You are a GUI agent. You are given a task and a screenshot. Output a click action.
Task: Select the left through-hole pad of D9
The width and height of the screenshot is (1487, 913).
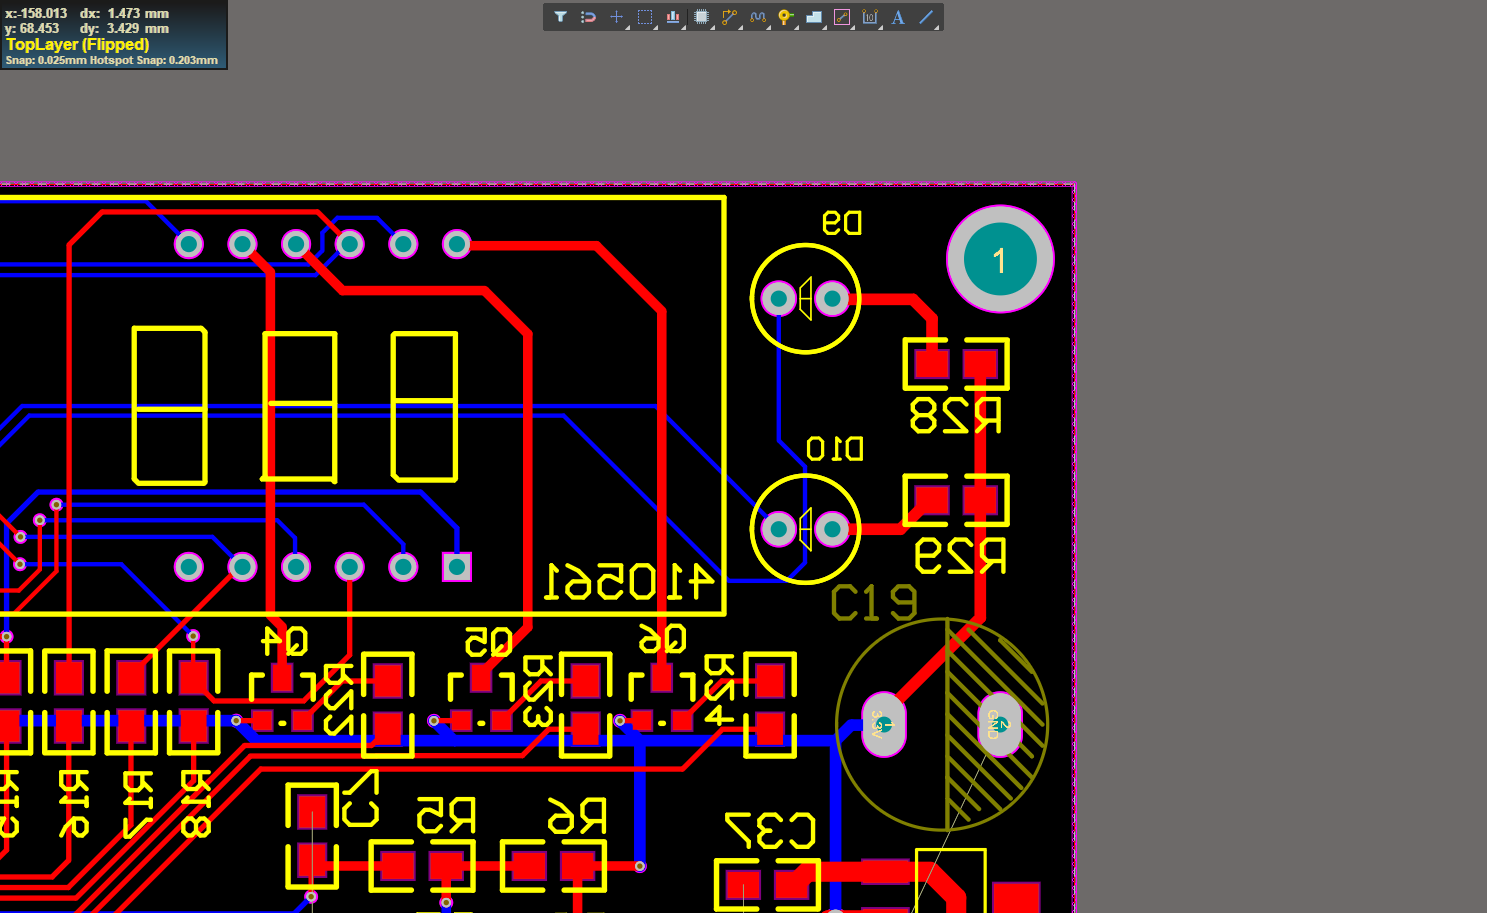pos(778,298)
